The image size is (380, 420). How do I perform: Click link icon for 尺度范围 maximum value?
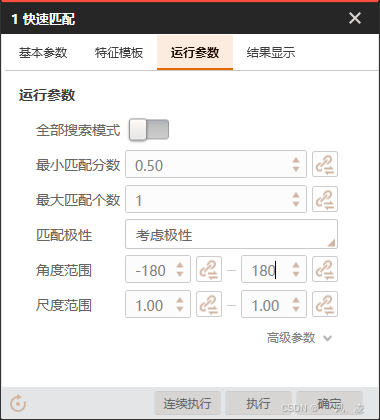click(325, 304)
